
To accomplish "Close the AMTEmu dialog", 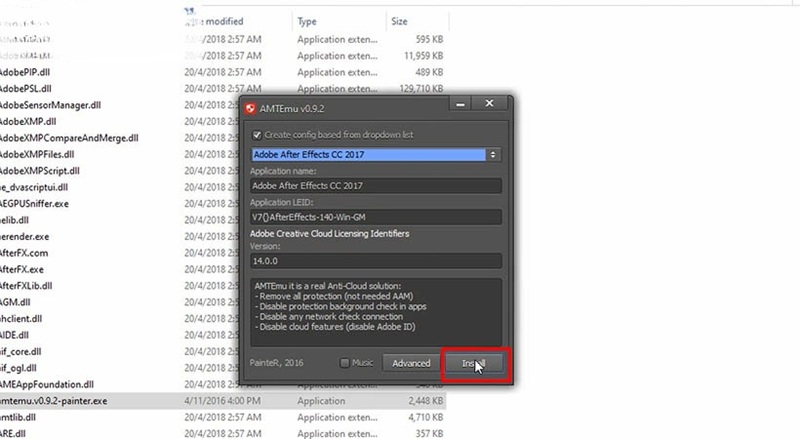I will pyautogui.click(x=489, y=104).
